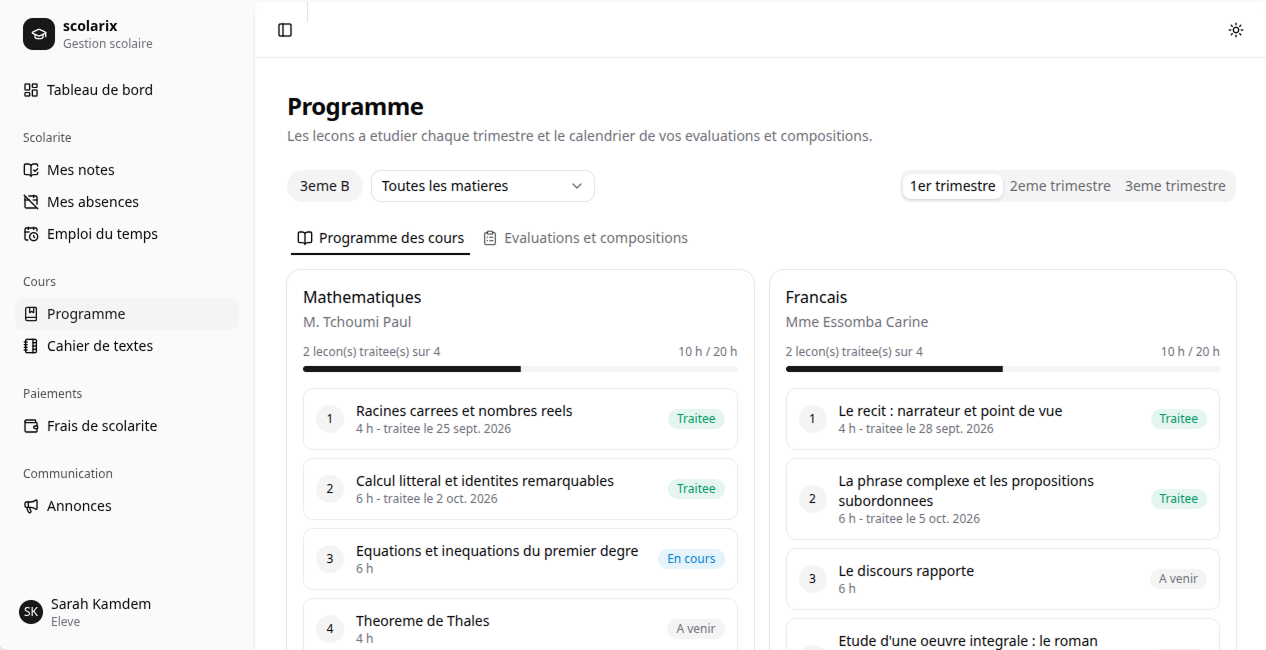Click A venir badge on Theoreme de Thales
Viewport: 1266px width, 650px height.
coord(696,629)
